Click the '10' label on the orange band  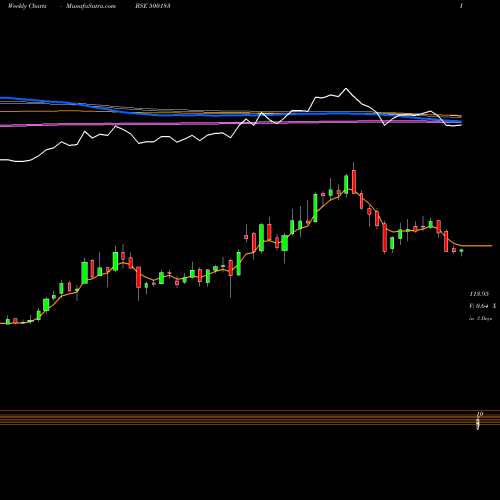click(480, 414)
